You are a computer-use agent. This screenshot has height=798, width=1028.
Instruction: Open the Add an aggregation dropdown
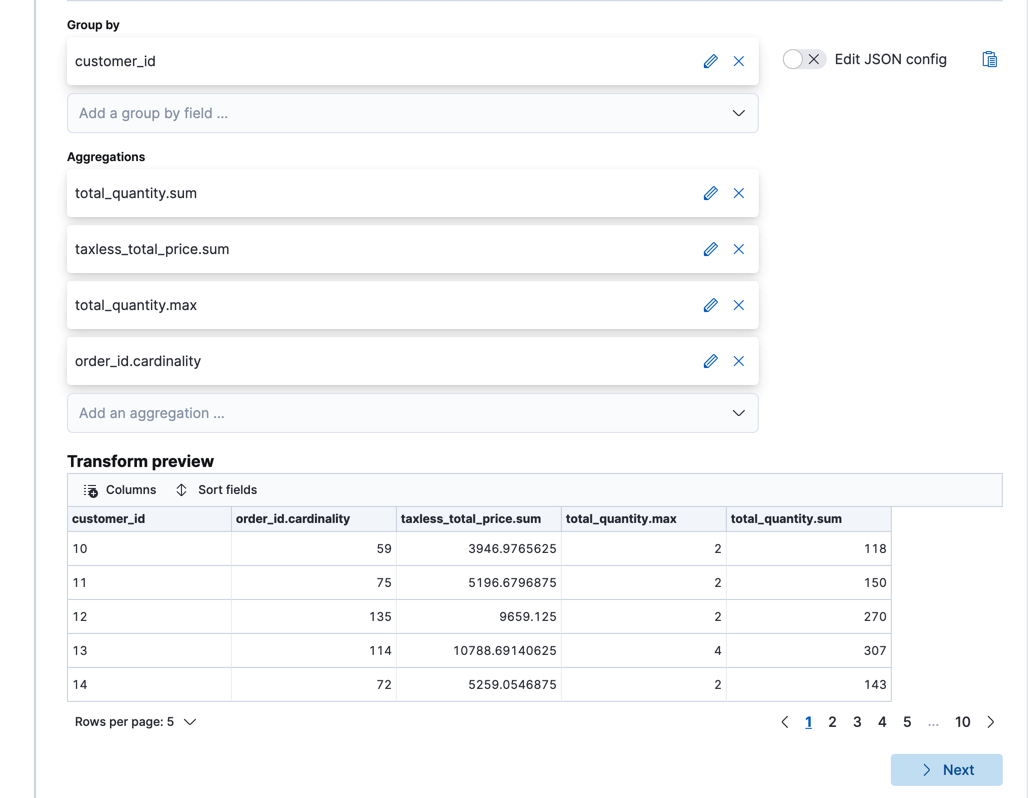pos(412,413)
